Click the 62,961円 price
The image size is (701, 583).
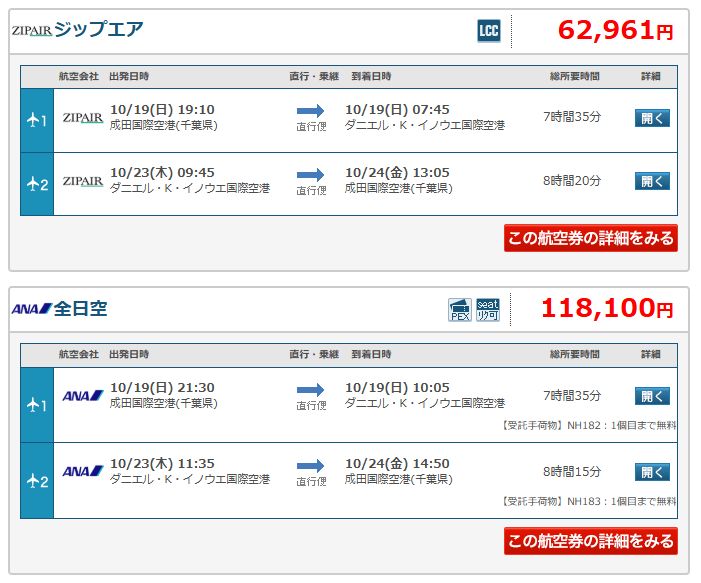(615, 30)
